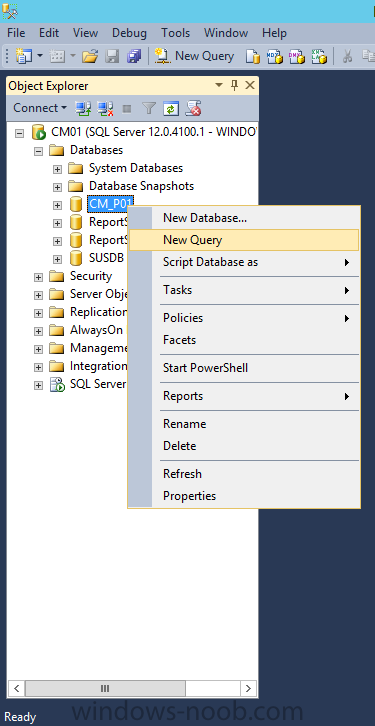The width and height of the screenshot is (375, 726).
Task: Click the Save All icon
Action: pos(134,56)
